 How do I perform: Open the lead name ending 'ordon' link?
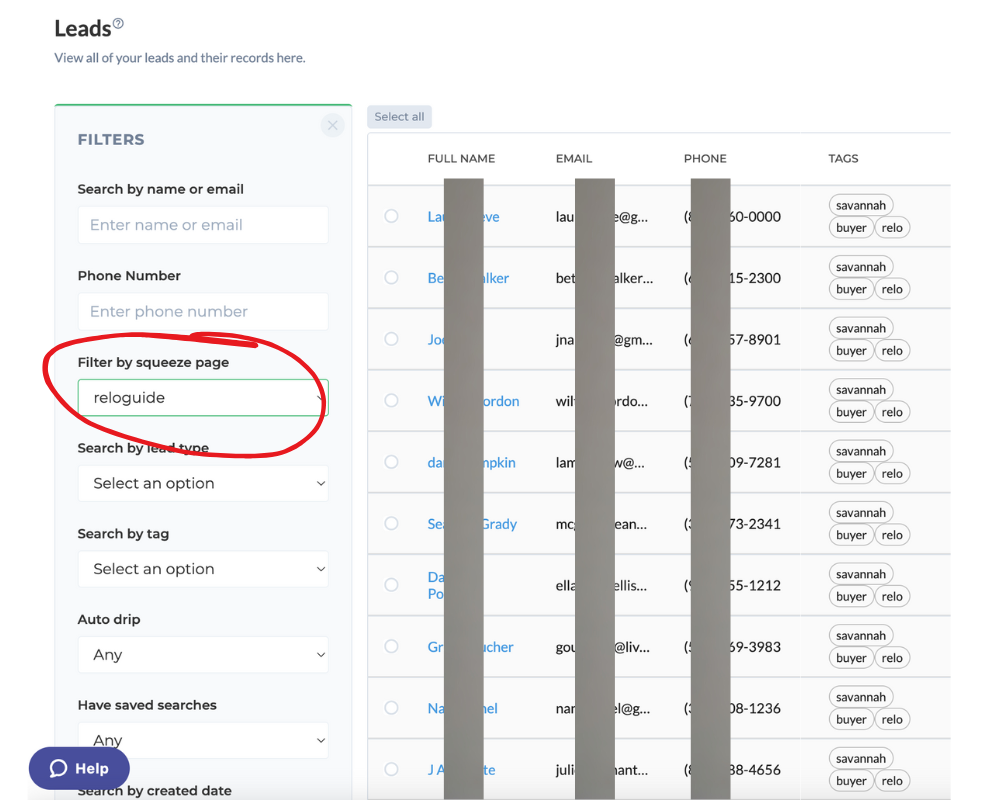pos(473,401)
